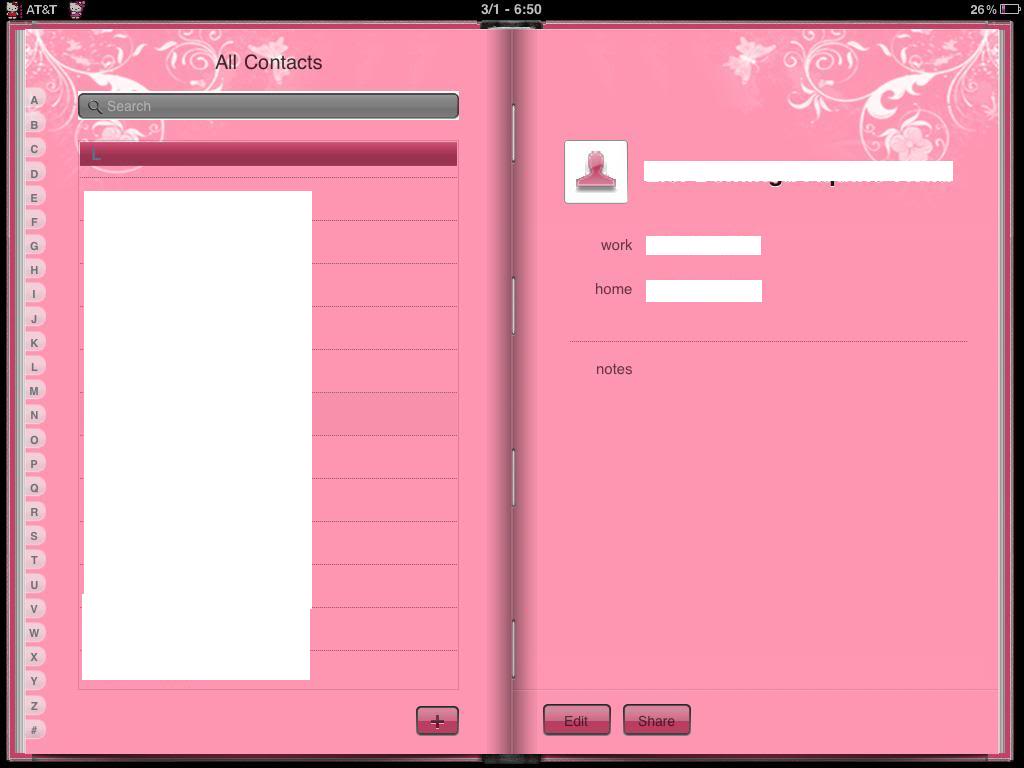The image size is (1024, 768).
Task: Tap the battery icon in status bar
Action: pyautogui.click(x=1009, y=9)
